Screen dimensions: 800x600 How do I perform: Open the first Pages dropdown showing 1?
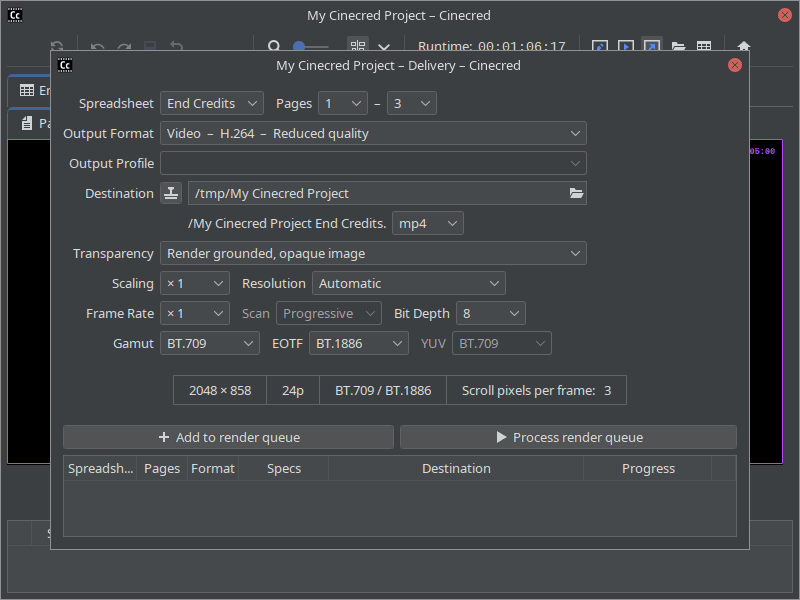coord(343,103)
